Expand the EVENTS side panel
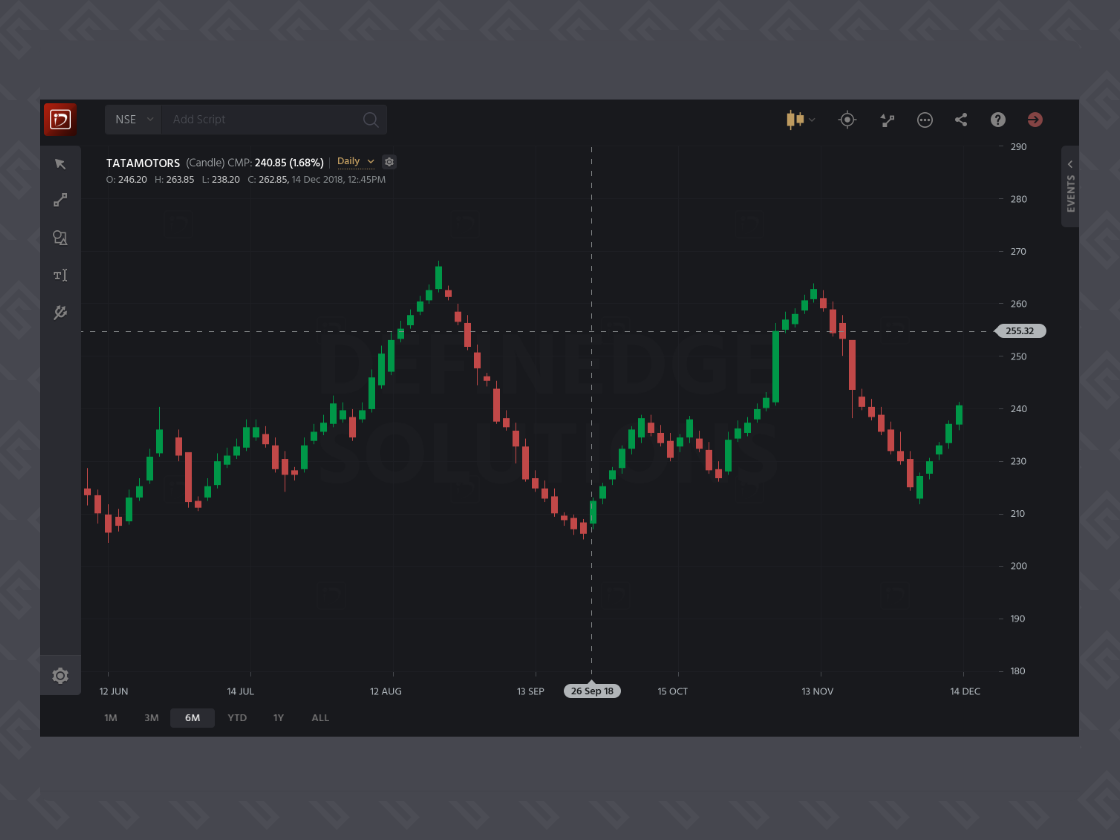1120x840 pixels. pos(1070,186)
